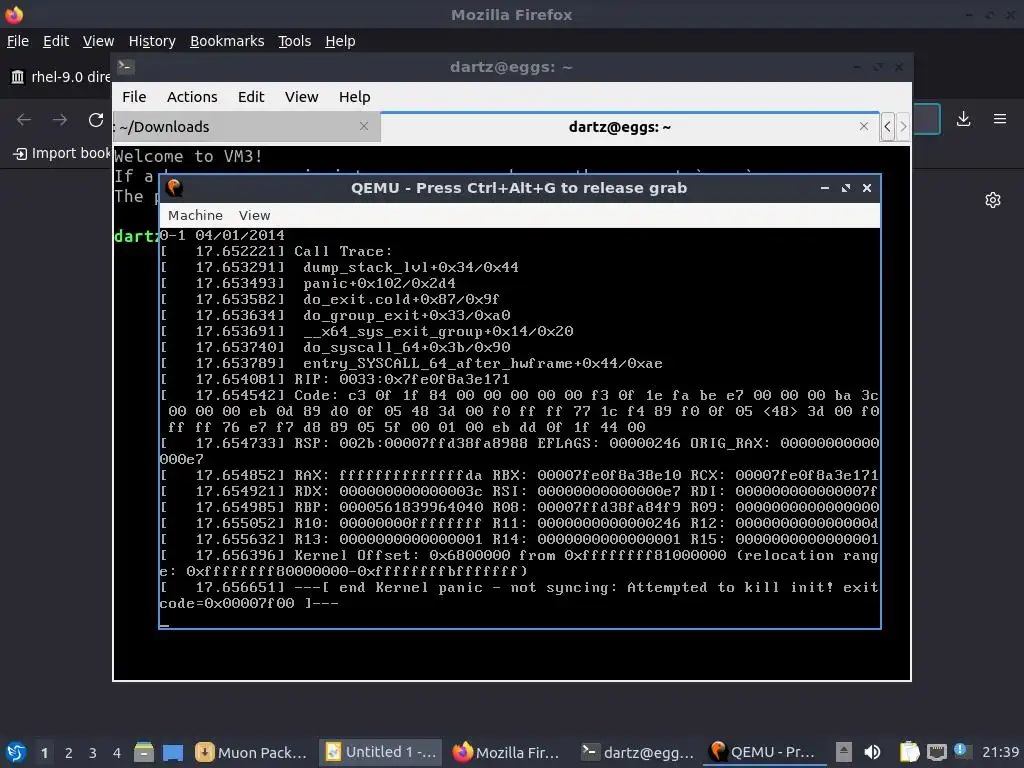Open the QEMU Machine menu

pyautogui.click(x=195, y=216)
